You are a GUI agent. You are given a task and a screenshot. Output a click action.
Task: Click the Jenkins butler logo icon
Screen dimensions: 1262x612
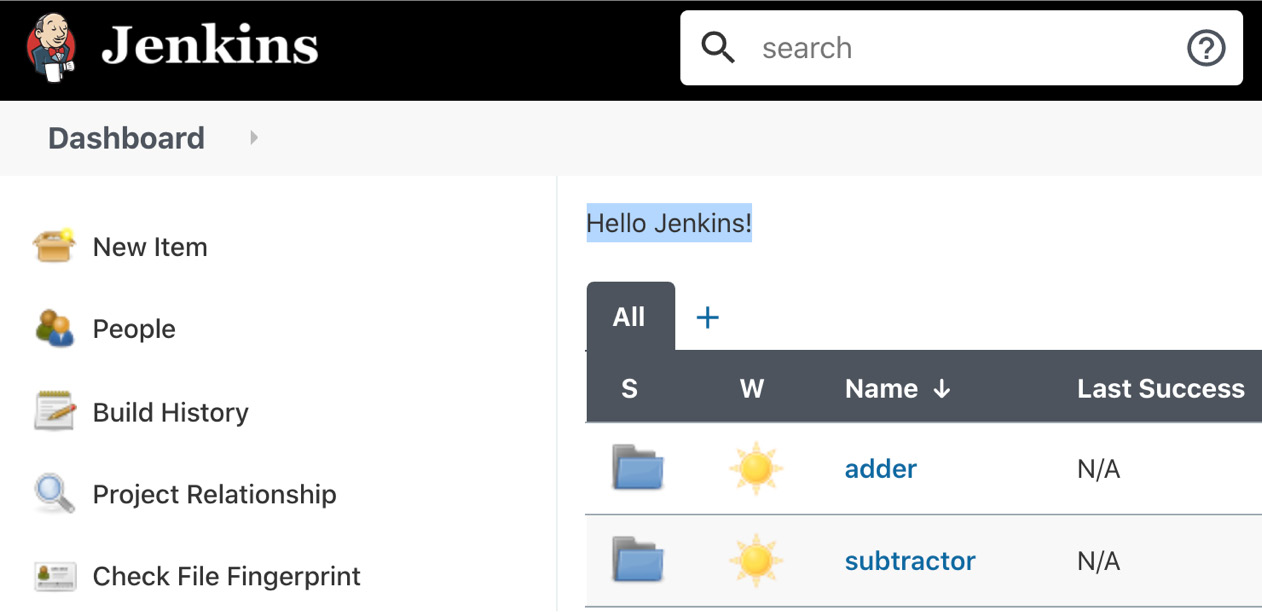[53, 47]
